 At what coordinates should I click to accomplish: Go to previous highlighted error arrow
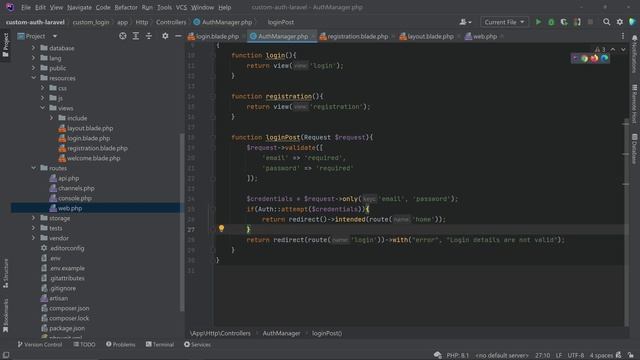coord(613,49)
